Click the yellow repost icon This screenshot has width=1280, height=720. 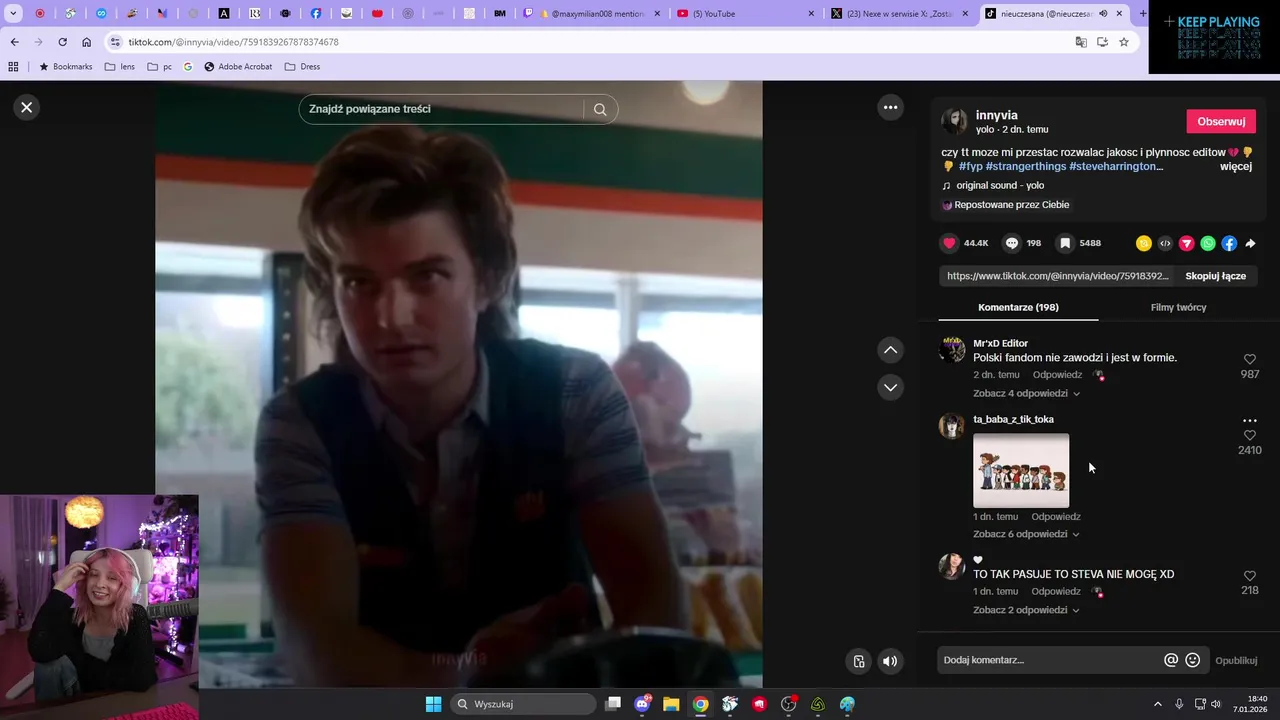tap(1144, 243)
